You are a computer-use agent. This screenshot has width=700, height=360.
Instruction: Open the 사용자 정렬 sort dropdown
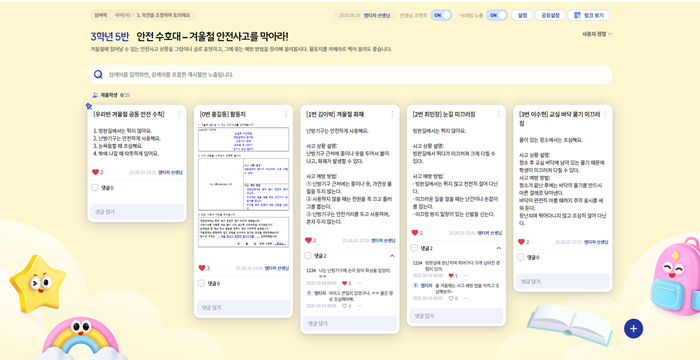click(x=597, y=34)
